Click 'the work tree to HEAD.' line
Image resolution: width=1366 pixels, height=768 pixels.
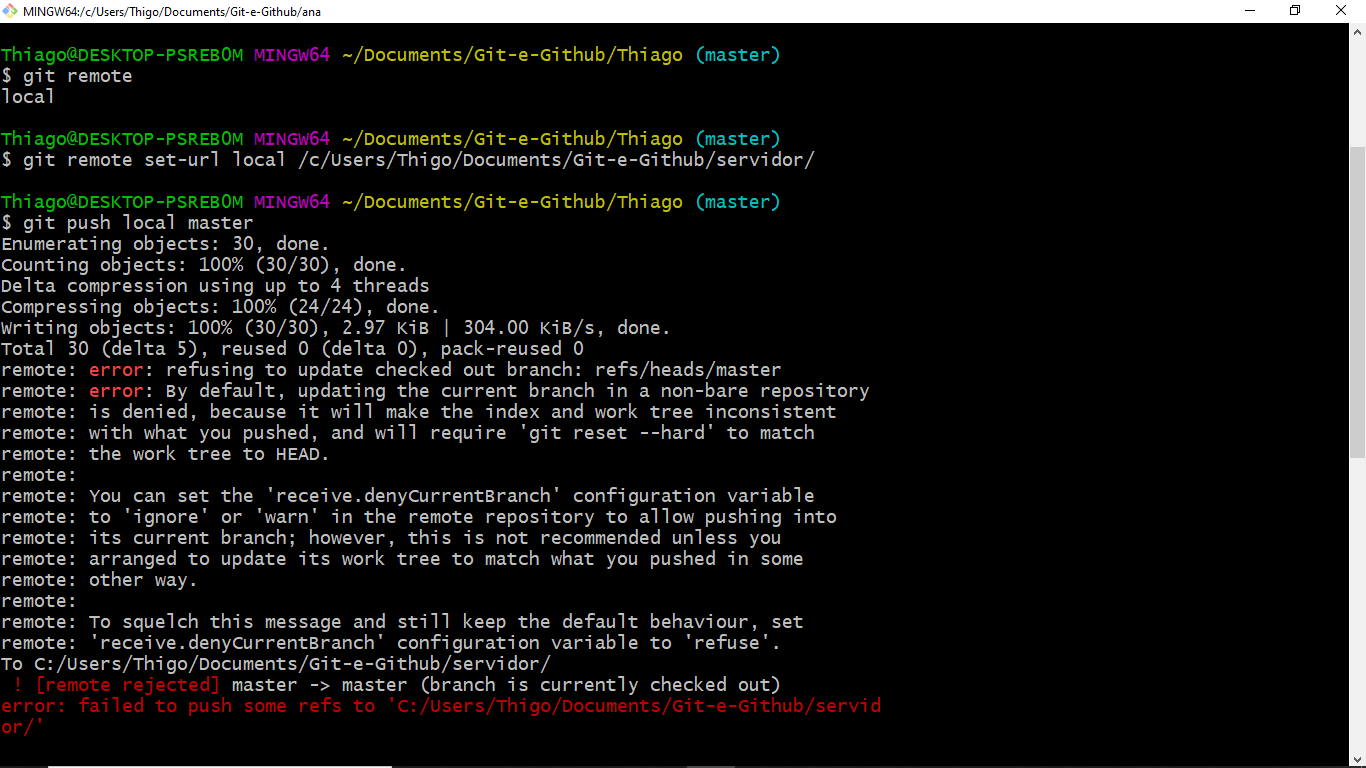pos(165,454)
